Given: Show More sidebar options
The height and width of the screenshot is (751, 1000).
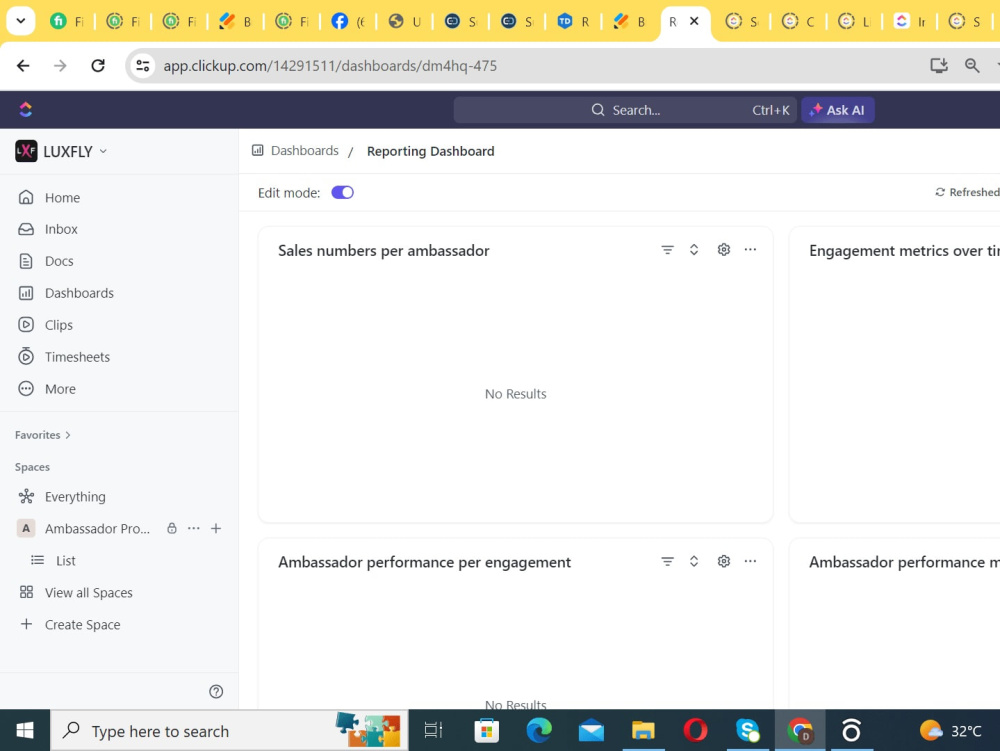Looking at the screenshot, I should click(60, 389).
